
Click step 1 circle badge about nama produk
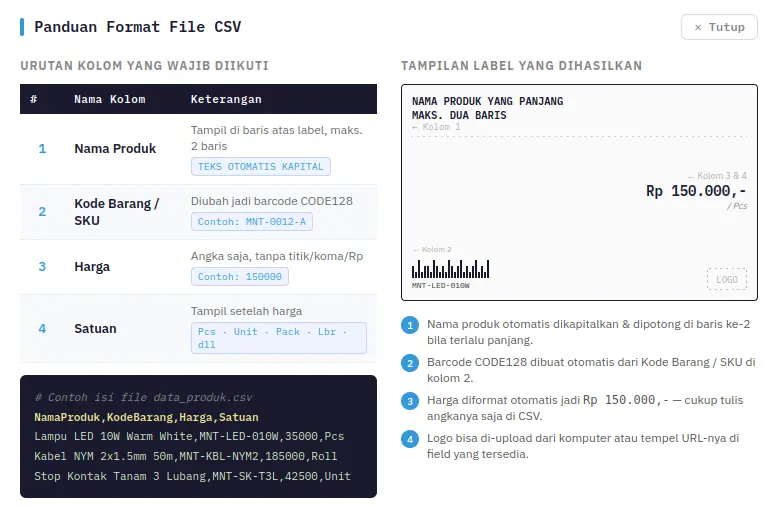410,325
